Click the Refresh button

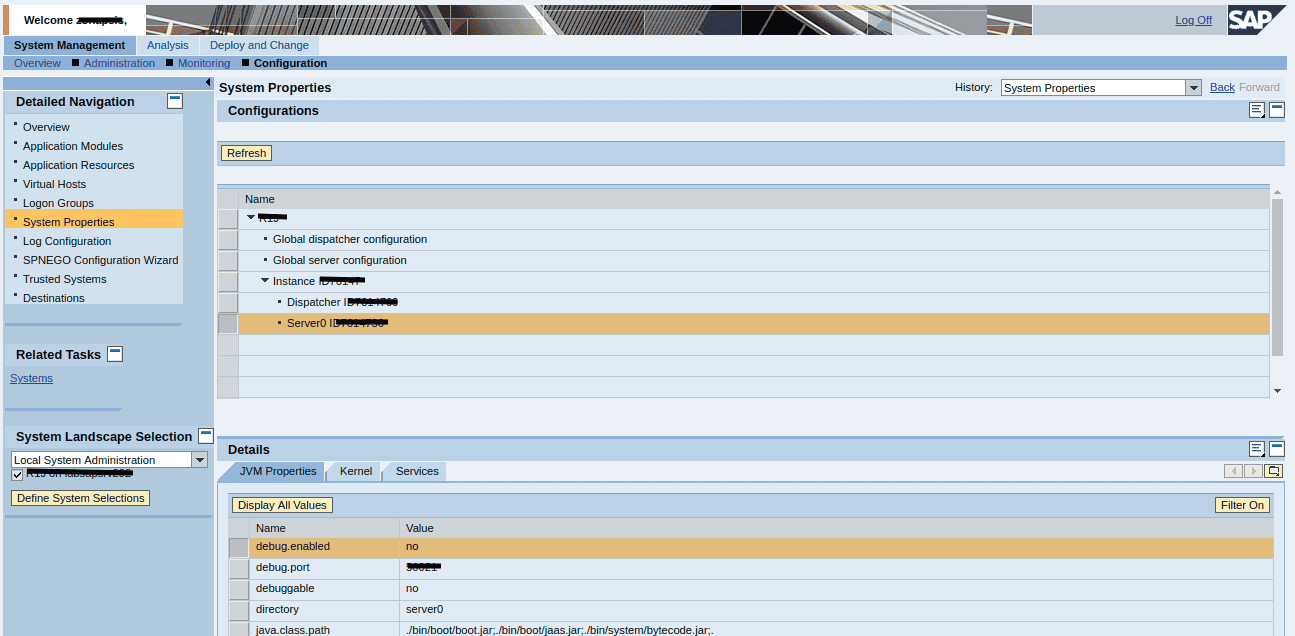(246, 152)
